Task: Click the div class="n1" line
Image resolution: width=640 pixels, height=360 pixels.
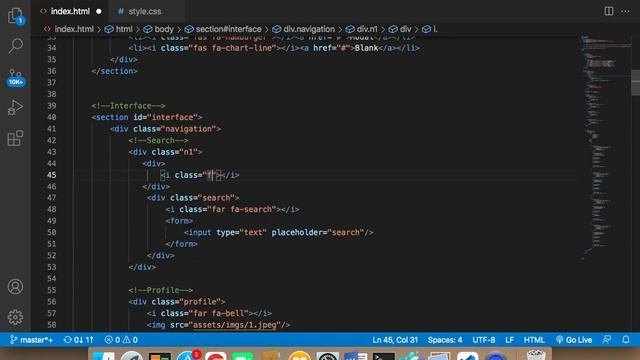Action: pos(165,151)
